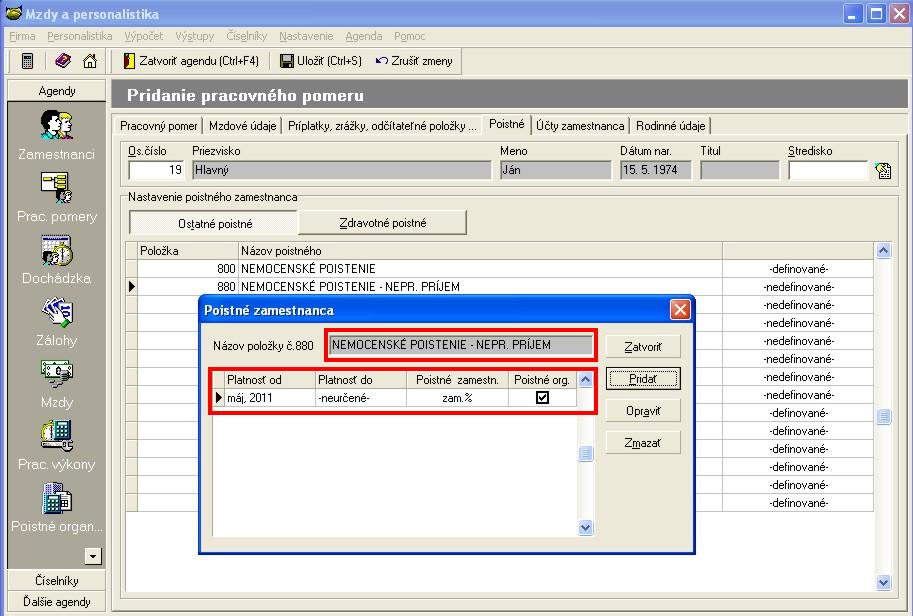Screen dimensions: 913x616
Task: Expand the Agendy sidebar section header
Action: (x=56, y=91)
